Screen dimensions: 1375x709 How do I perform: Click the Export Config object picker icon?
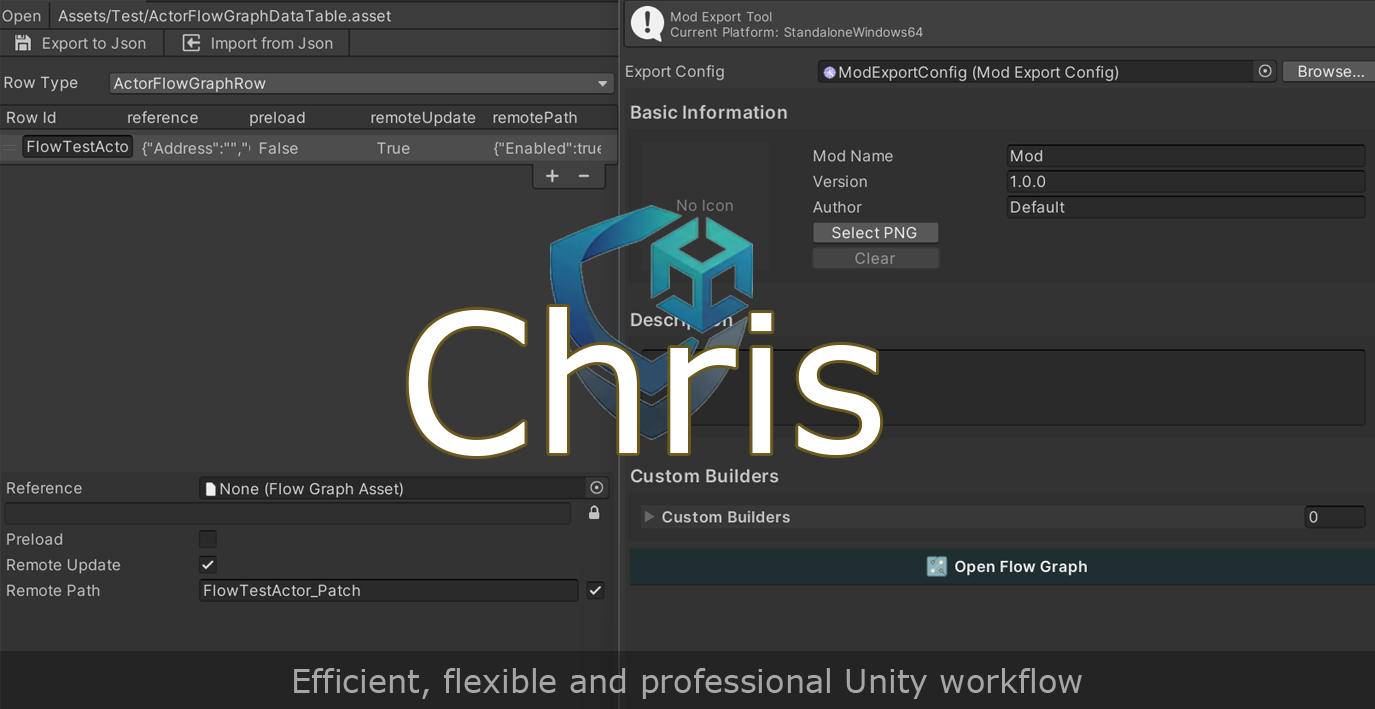[1265, 71]
